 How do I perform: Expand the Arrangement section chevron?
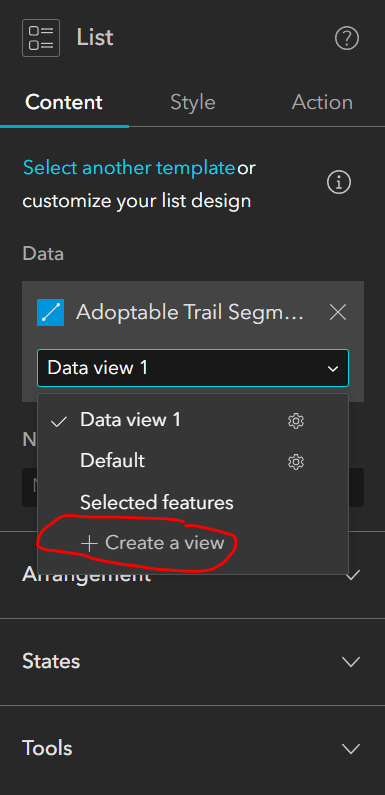click(x=351, y=575)
